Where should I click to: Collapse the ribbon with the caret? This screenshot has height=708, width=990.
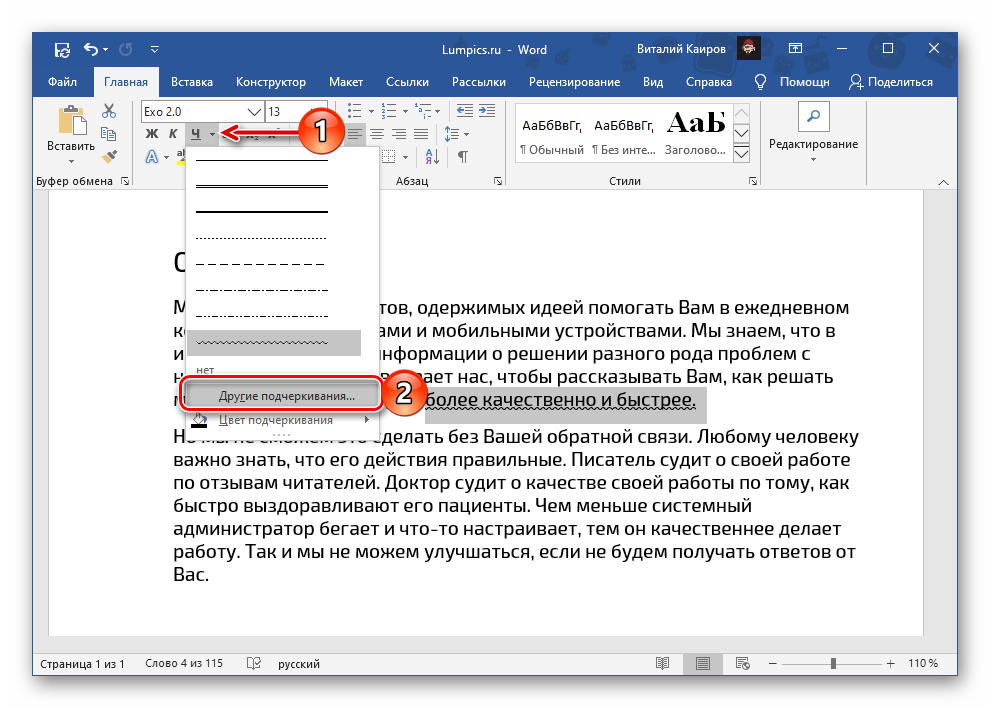tap(943, 183)
